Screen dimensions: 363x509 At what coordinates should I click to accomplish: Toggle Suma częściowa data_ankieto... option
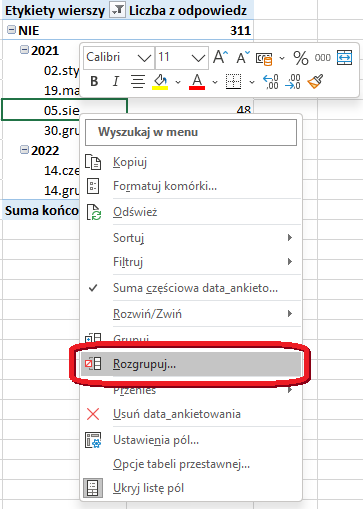coord(191,288)
